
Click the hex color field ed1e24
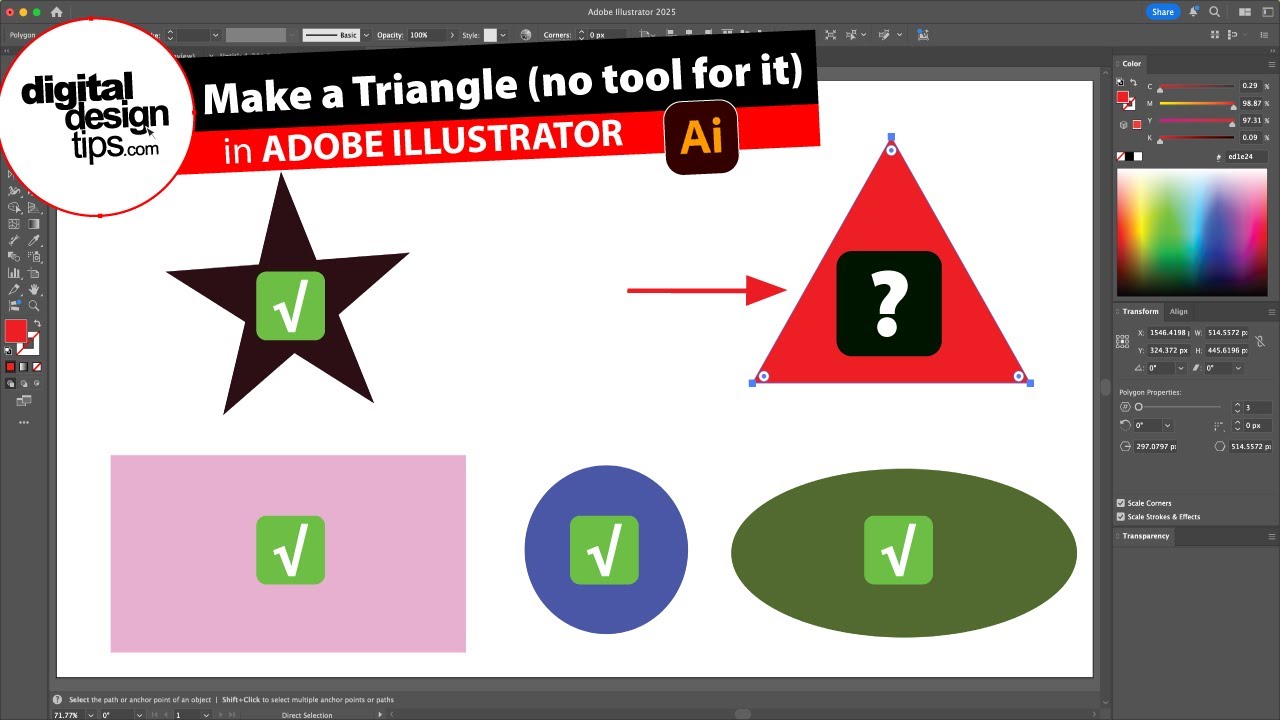(1246, 157)
